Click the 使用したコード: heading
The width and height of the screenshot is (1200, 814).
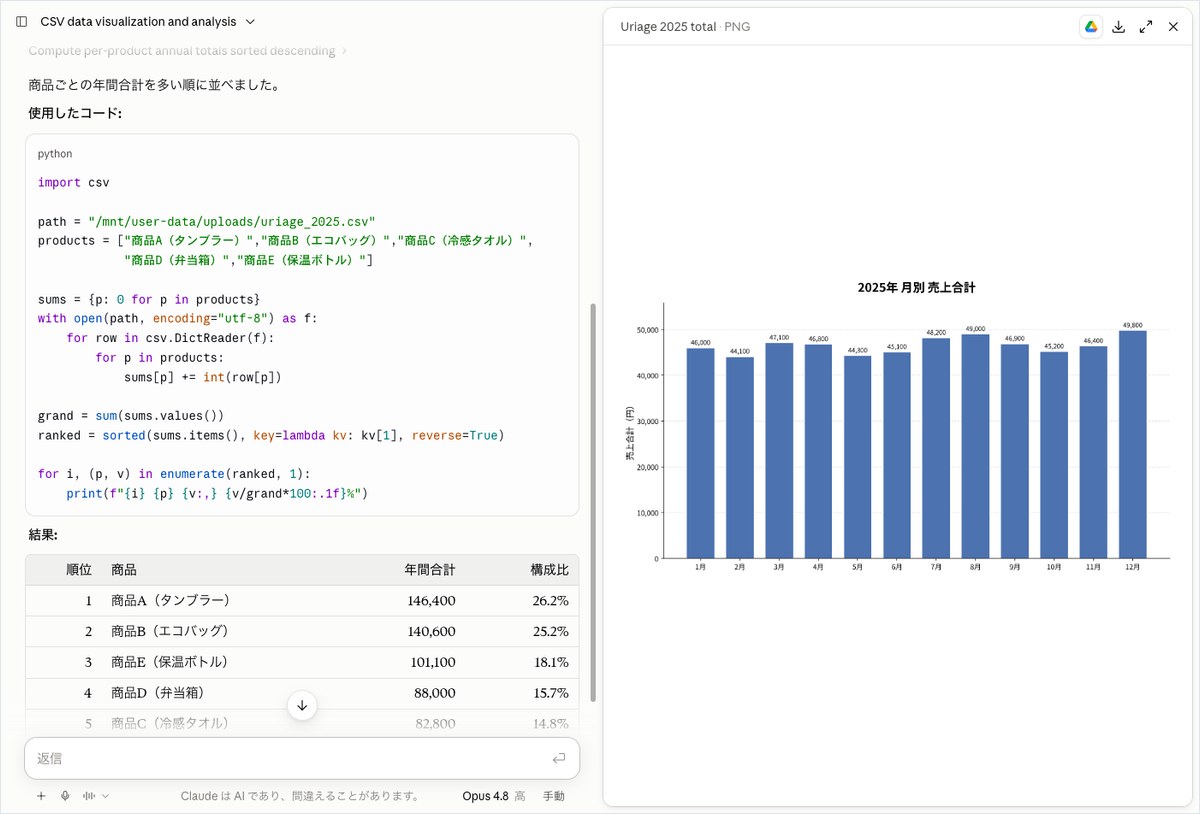(x=75, y=114)
